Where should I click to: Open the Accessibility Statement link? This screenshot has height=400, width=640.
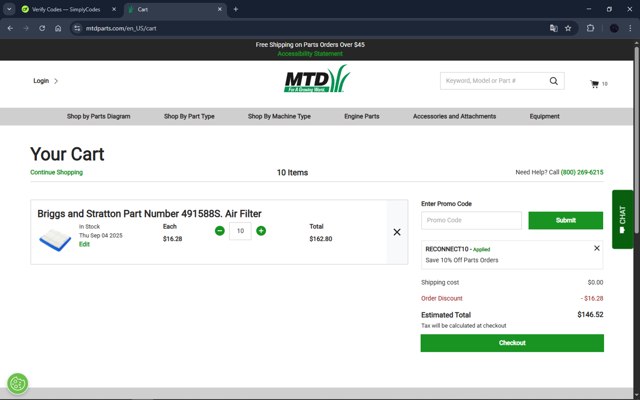tap(310, 53)
